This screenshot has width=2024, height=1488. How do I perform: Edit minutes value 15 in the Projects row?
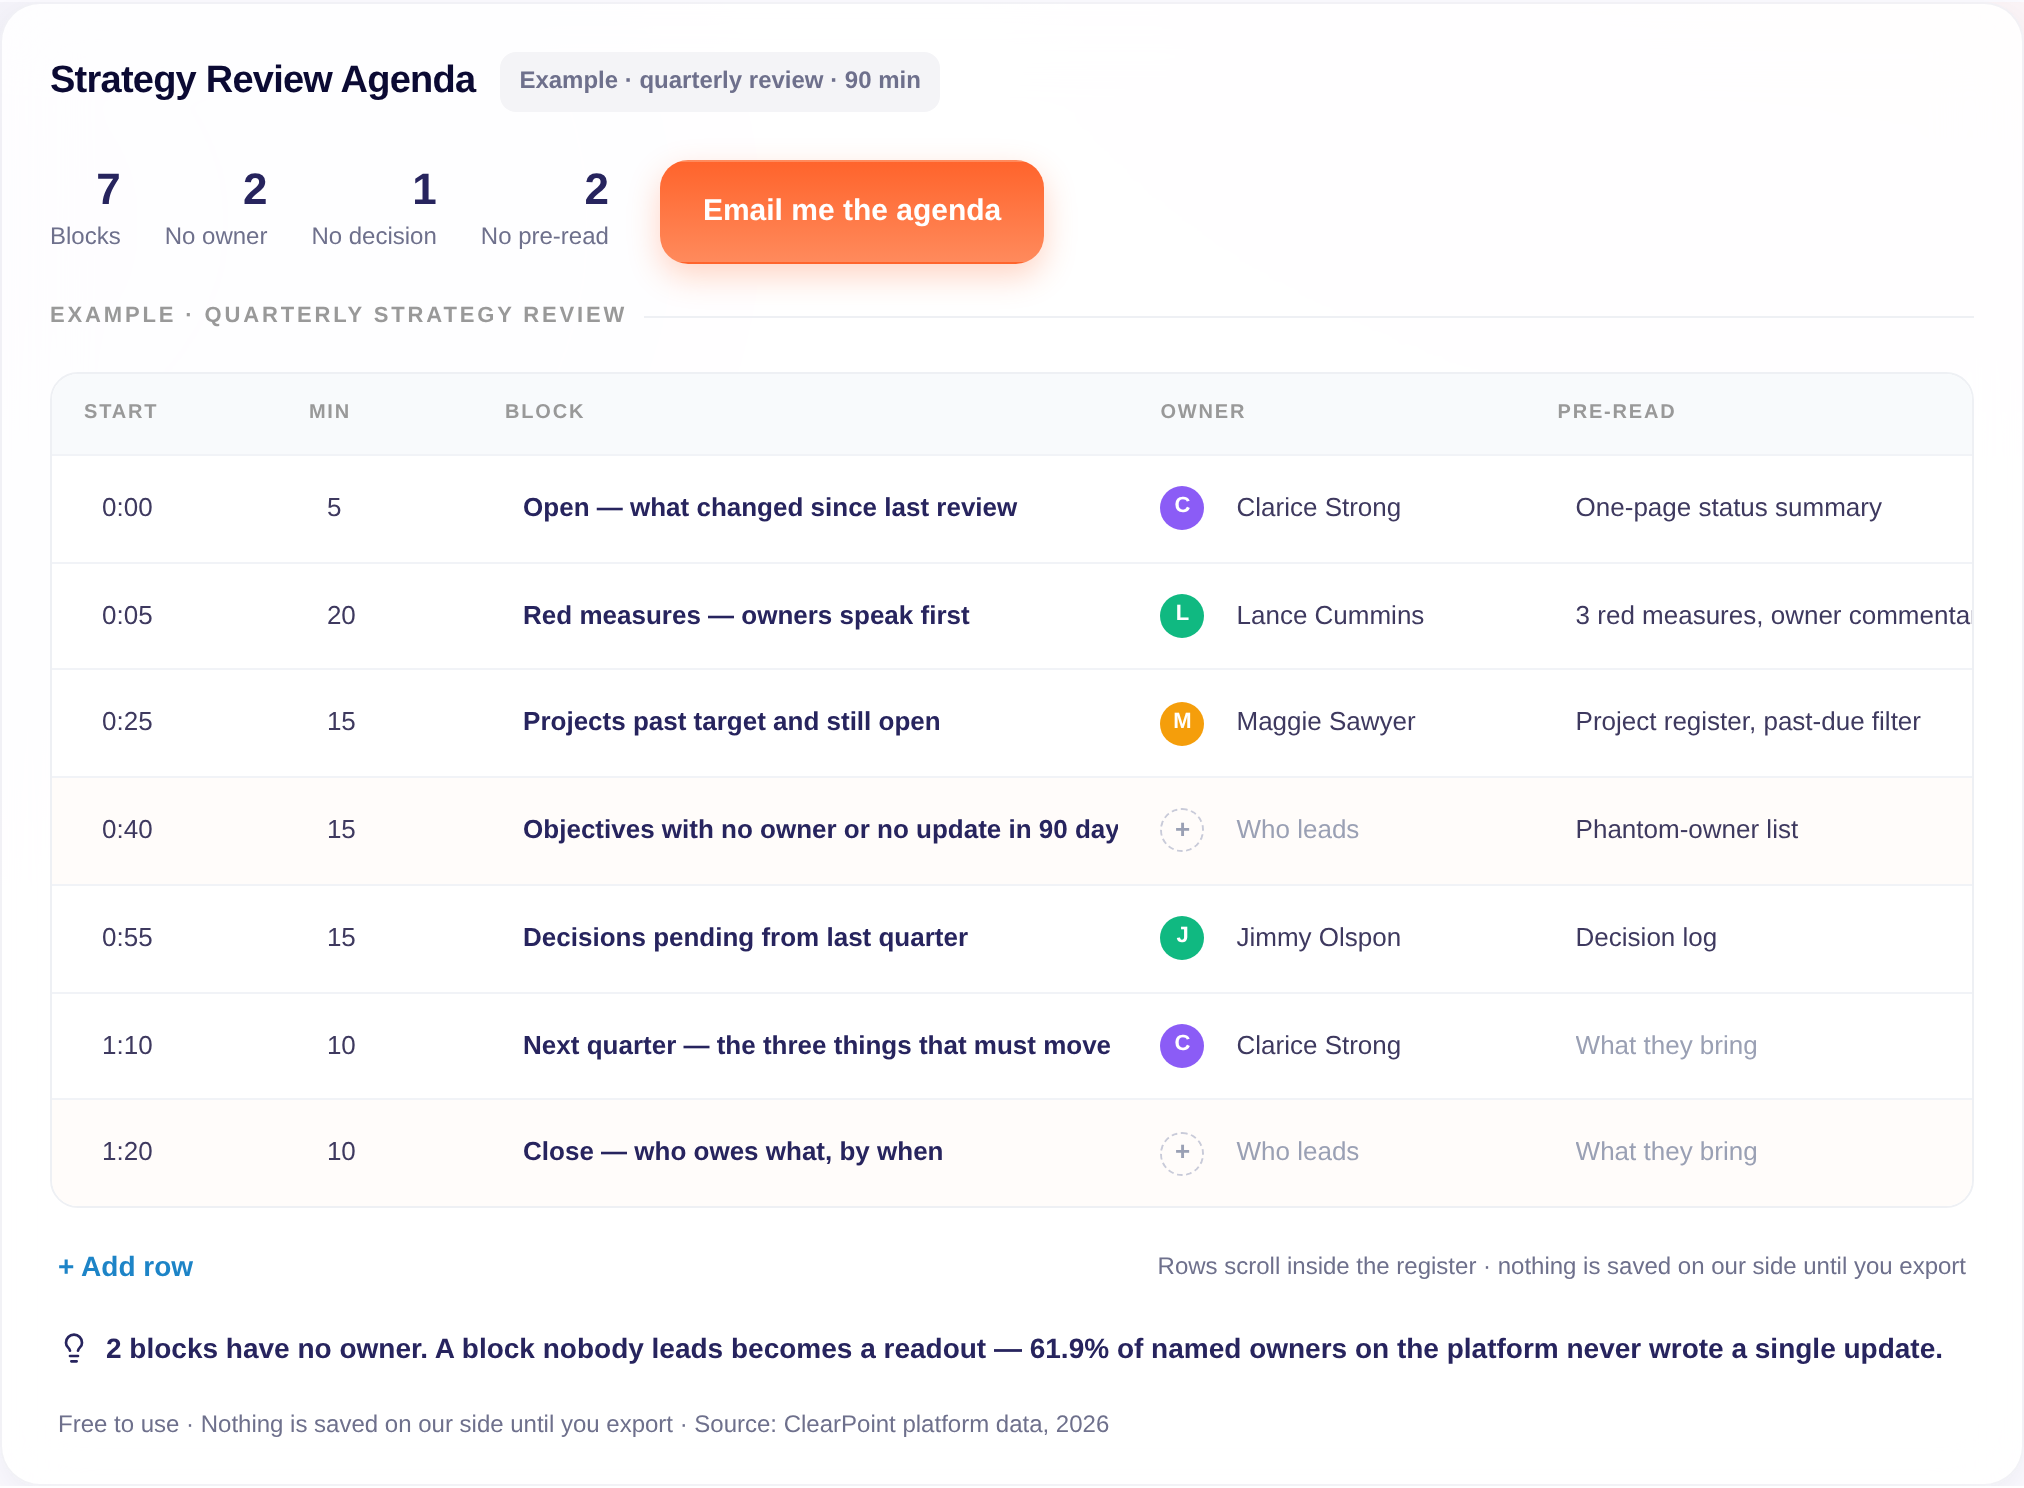pyautogui.click(x=341, y=722)
